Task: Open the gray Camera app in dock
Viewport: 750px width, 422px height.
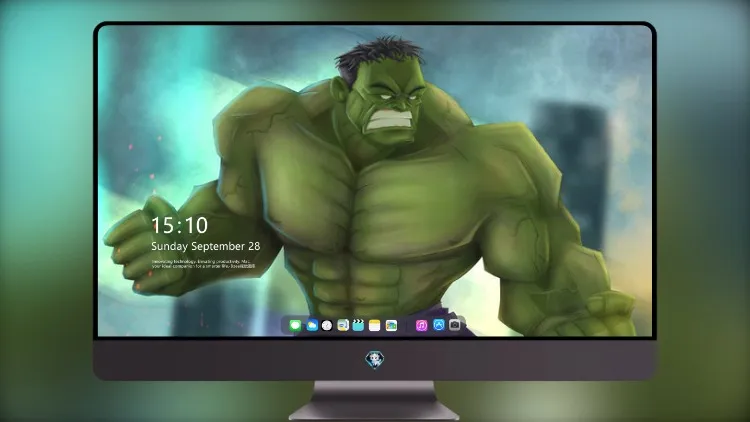Action: pos(455,325)
